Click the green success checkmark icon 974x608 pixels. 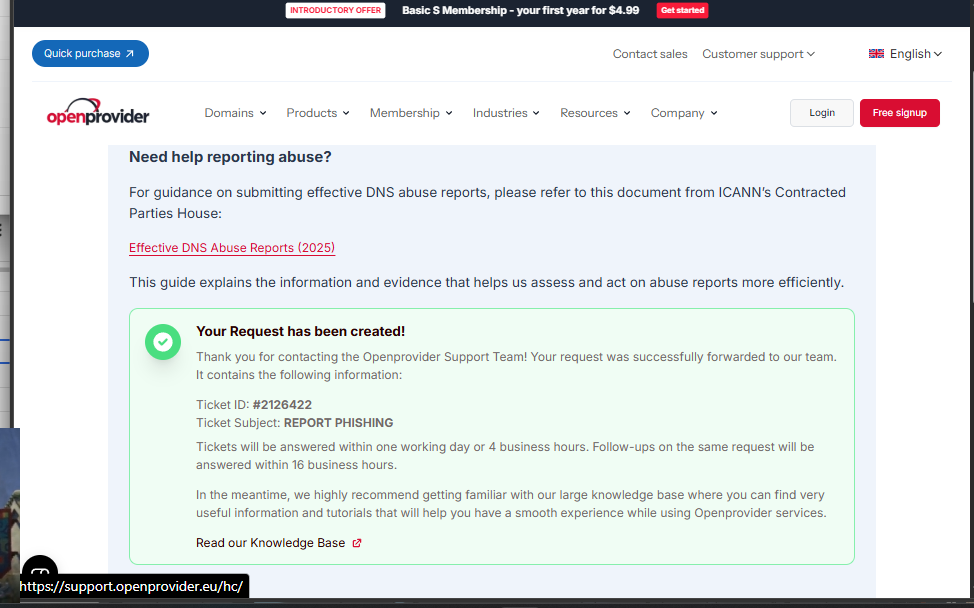coord(163,342)
